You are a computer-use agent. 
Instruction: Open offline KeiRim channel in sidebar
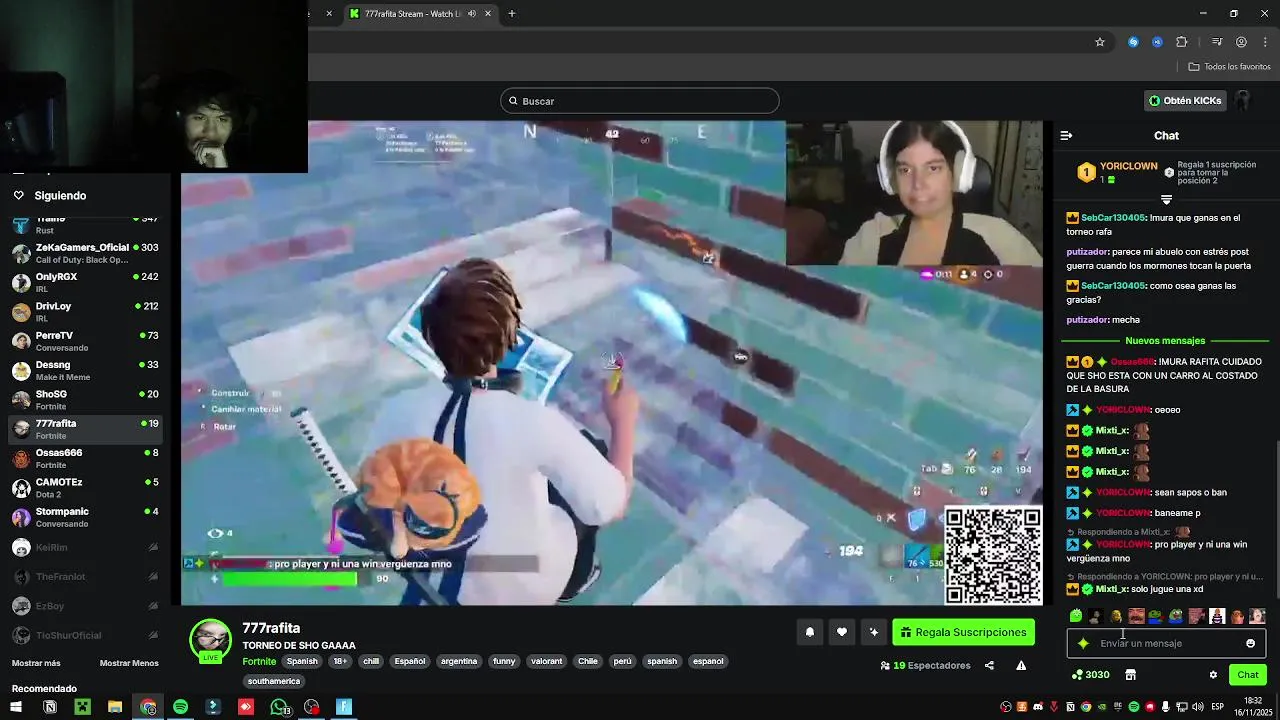click(x=85, y=547)
